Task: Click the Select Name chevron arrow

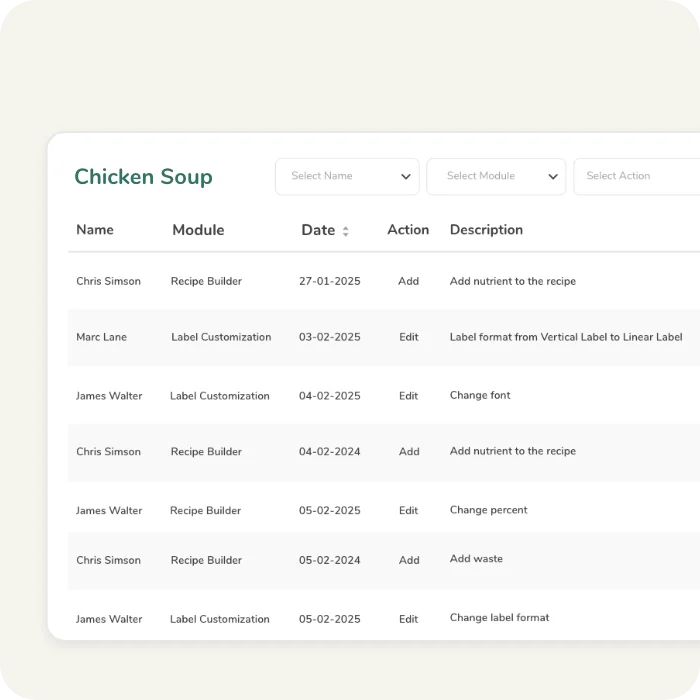Action: 406,177
